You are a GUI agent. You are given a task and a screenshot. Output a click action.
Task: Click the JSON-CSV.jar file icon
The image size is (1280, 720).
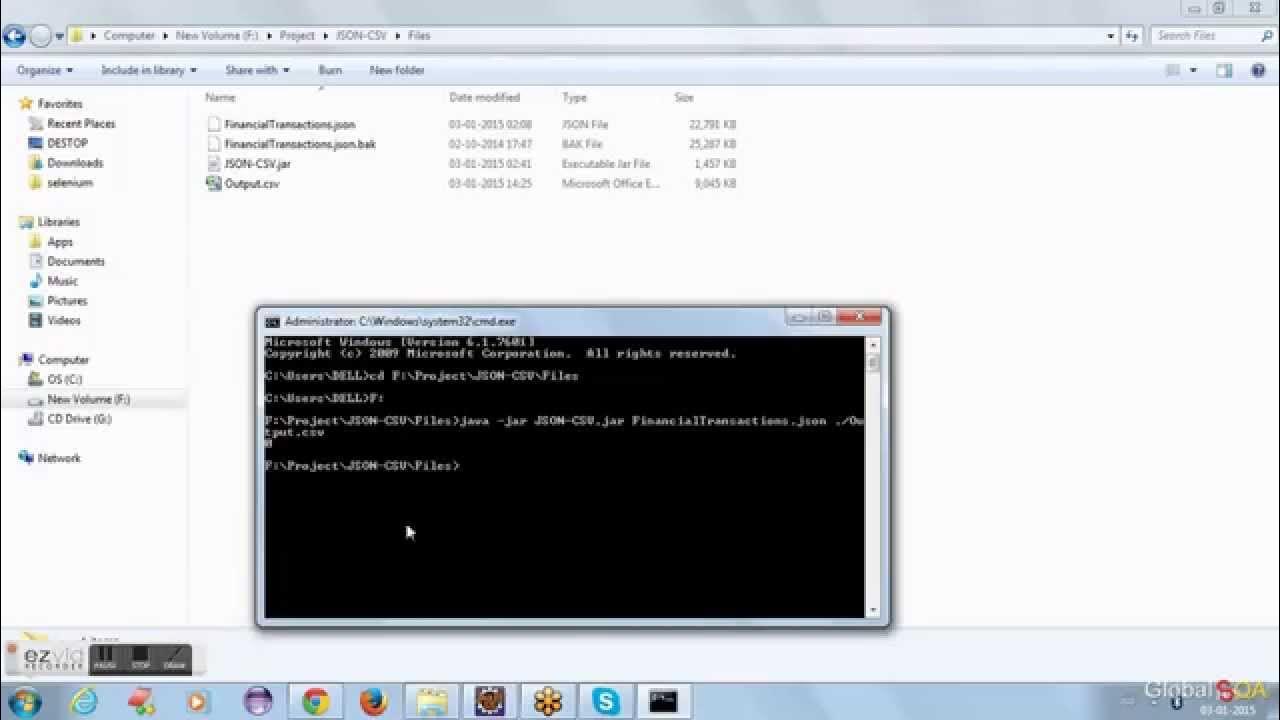click(x=213, y=163)
